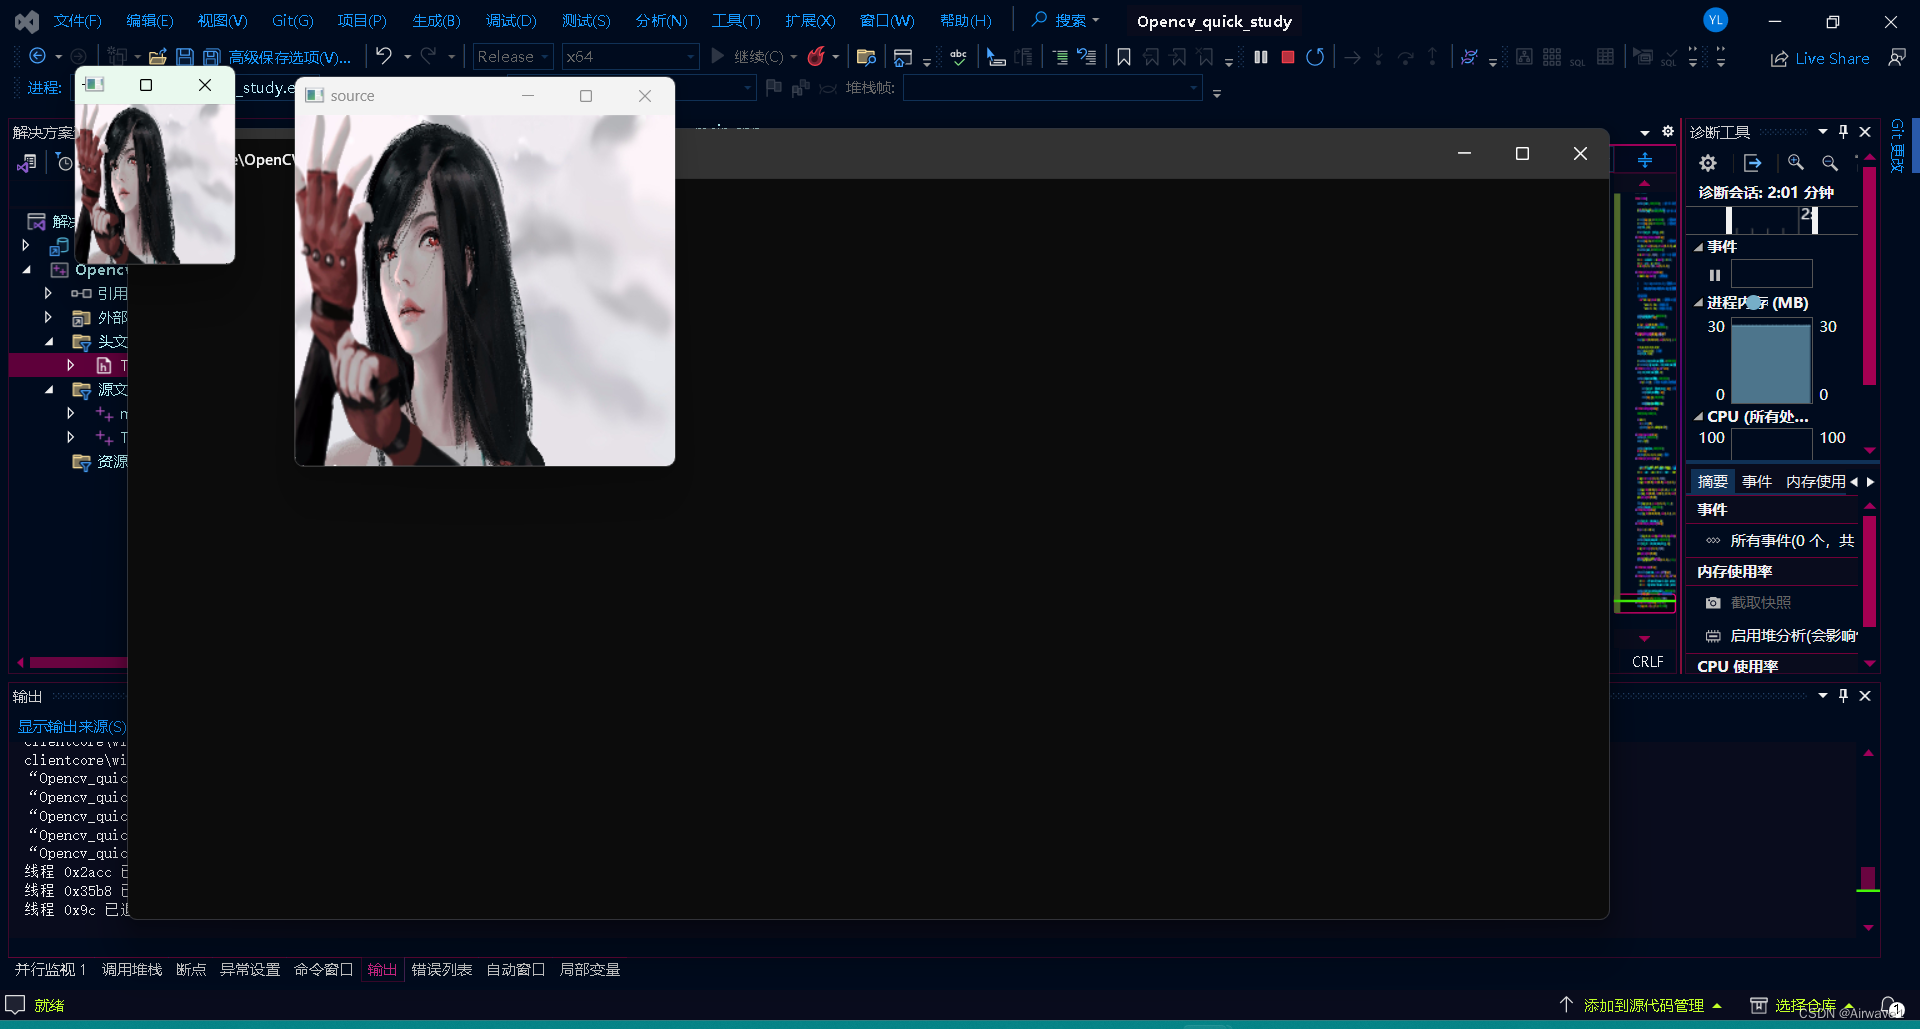Image resolution: width=1920 pixels, height=1029 pixels.
Task: Click 高级保存选项(V)... button
Action: pos(290,57)
